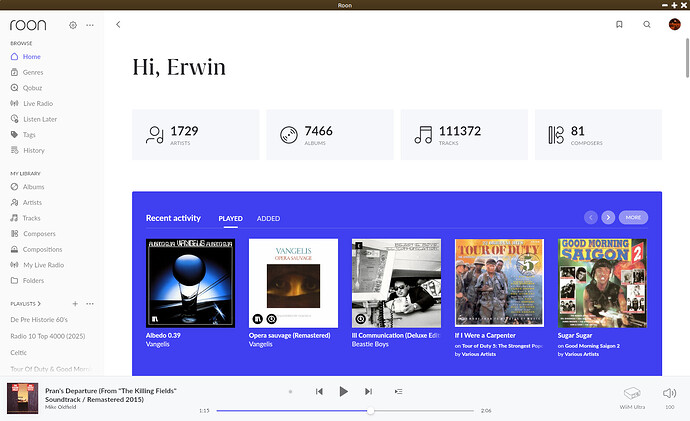Open playlist De Pre Historie 60's

(39, 320)
